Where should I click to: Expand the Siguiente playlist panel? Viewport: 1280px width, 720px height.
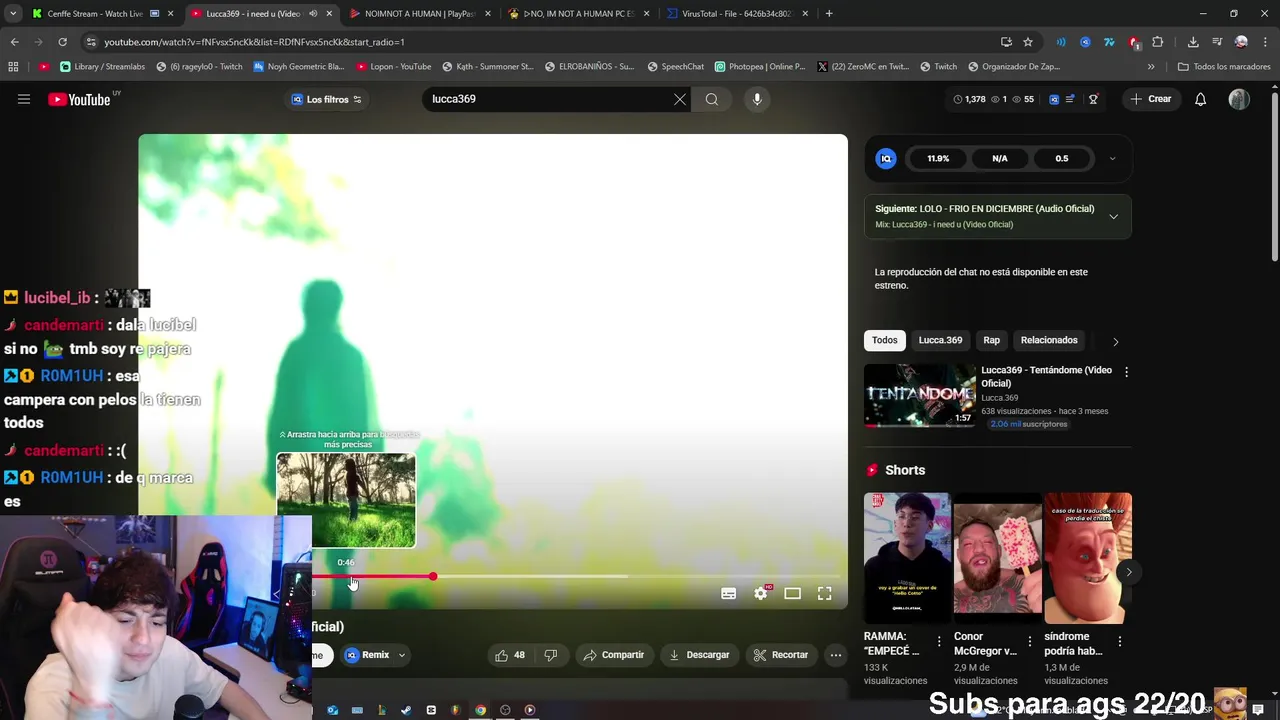pyautogui.click(x=1113, y=216)
